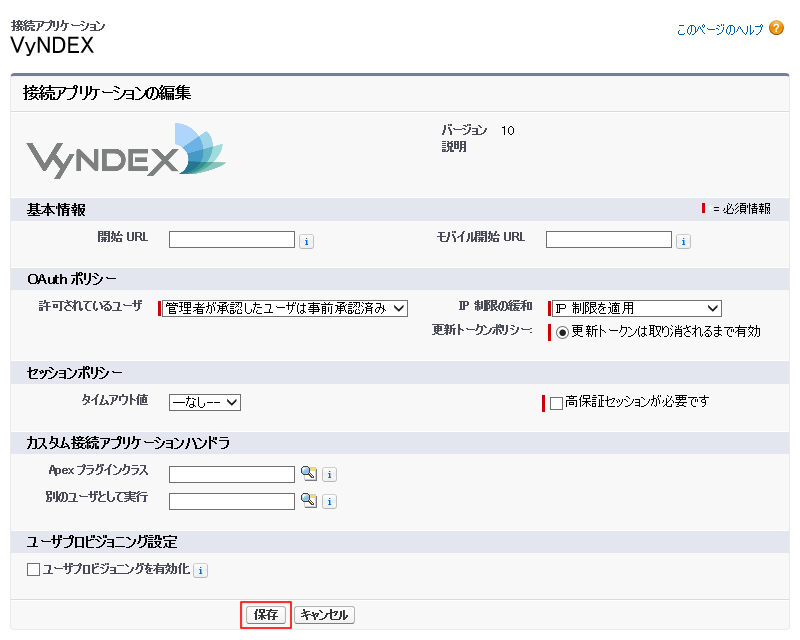Click info icon beside Apex プラグインクラス lookup
This screenshot has height=640, width=800.
[329, 475]
